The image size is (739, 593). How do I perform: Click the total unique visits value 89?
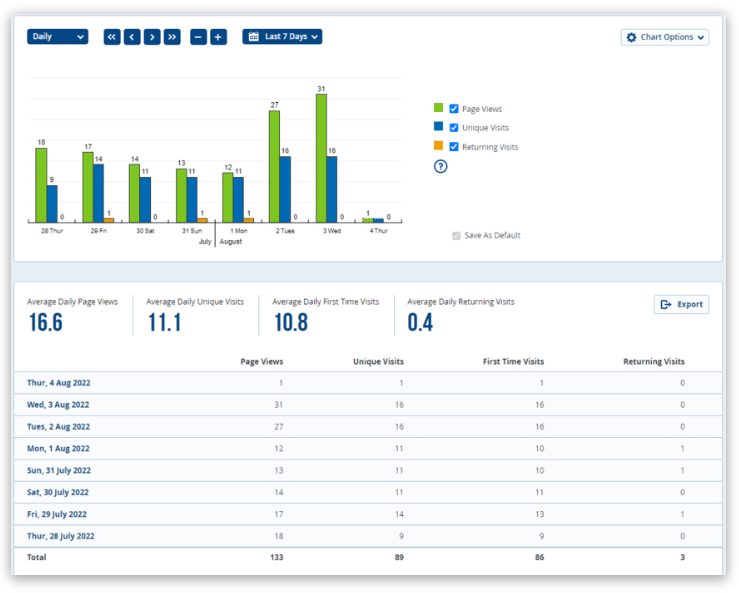tap(399, 557)
